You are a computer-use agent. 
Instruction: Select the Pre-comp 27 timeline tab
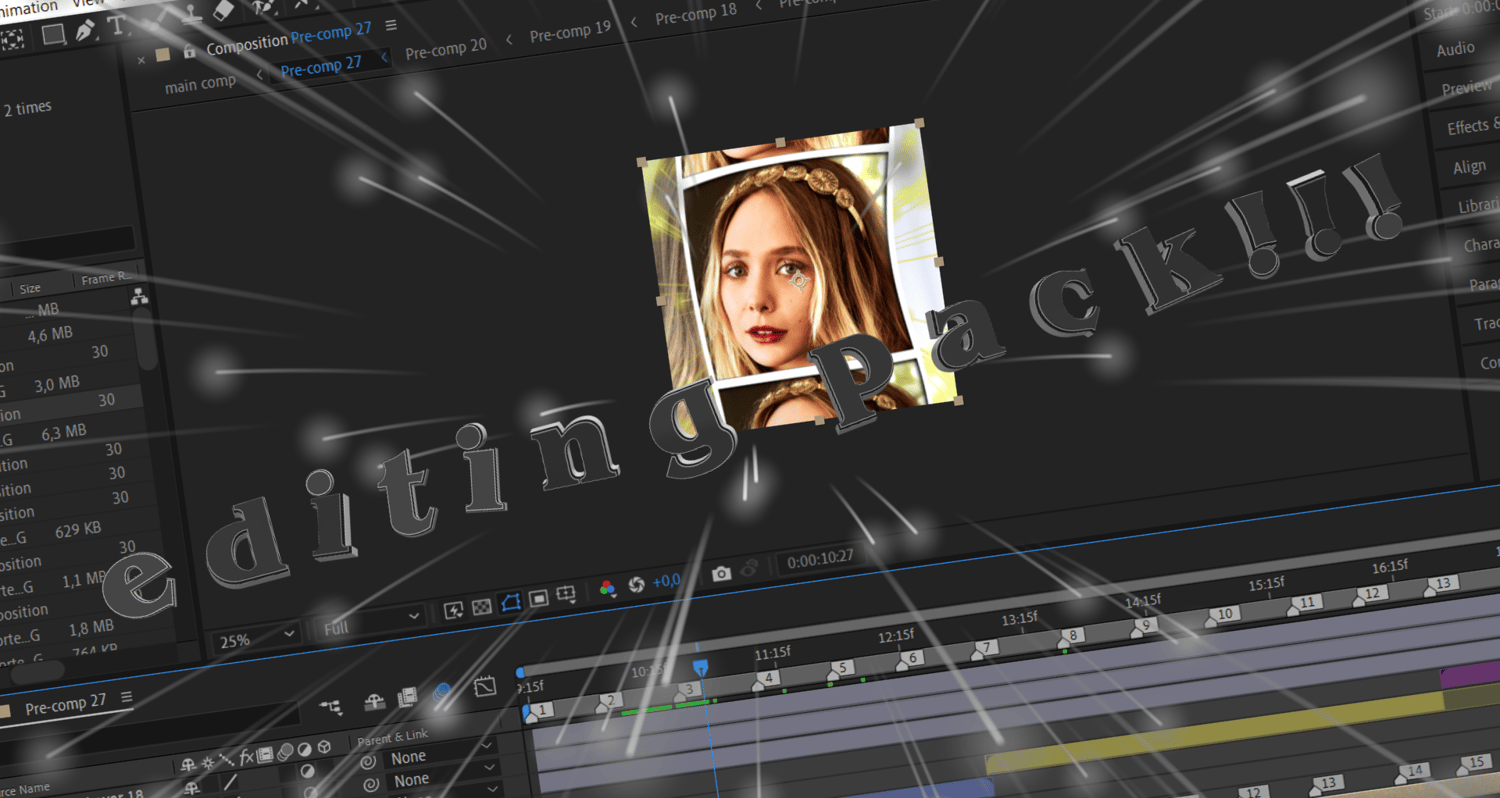click(65, 704)
